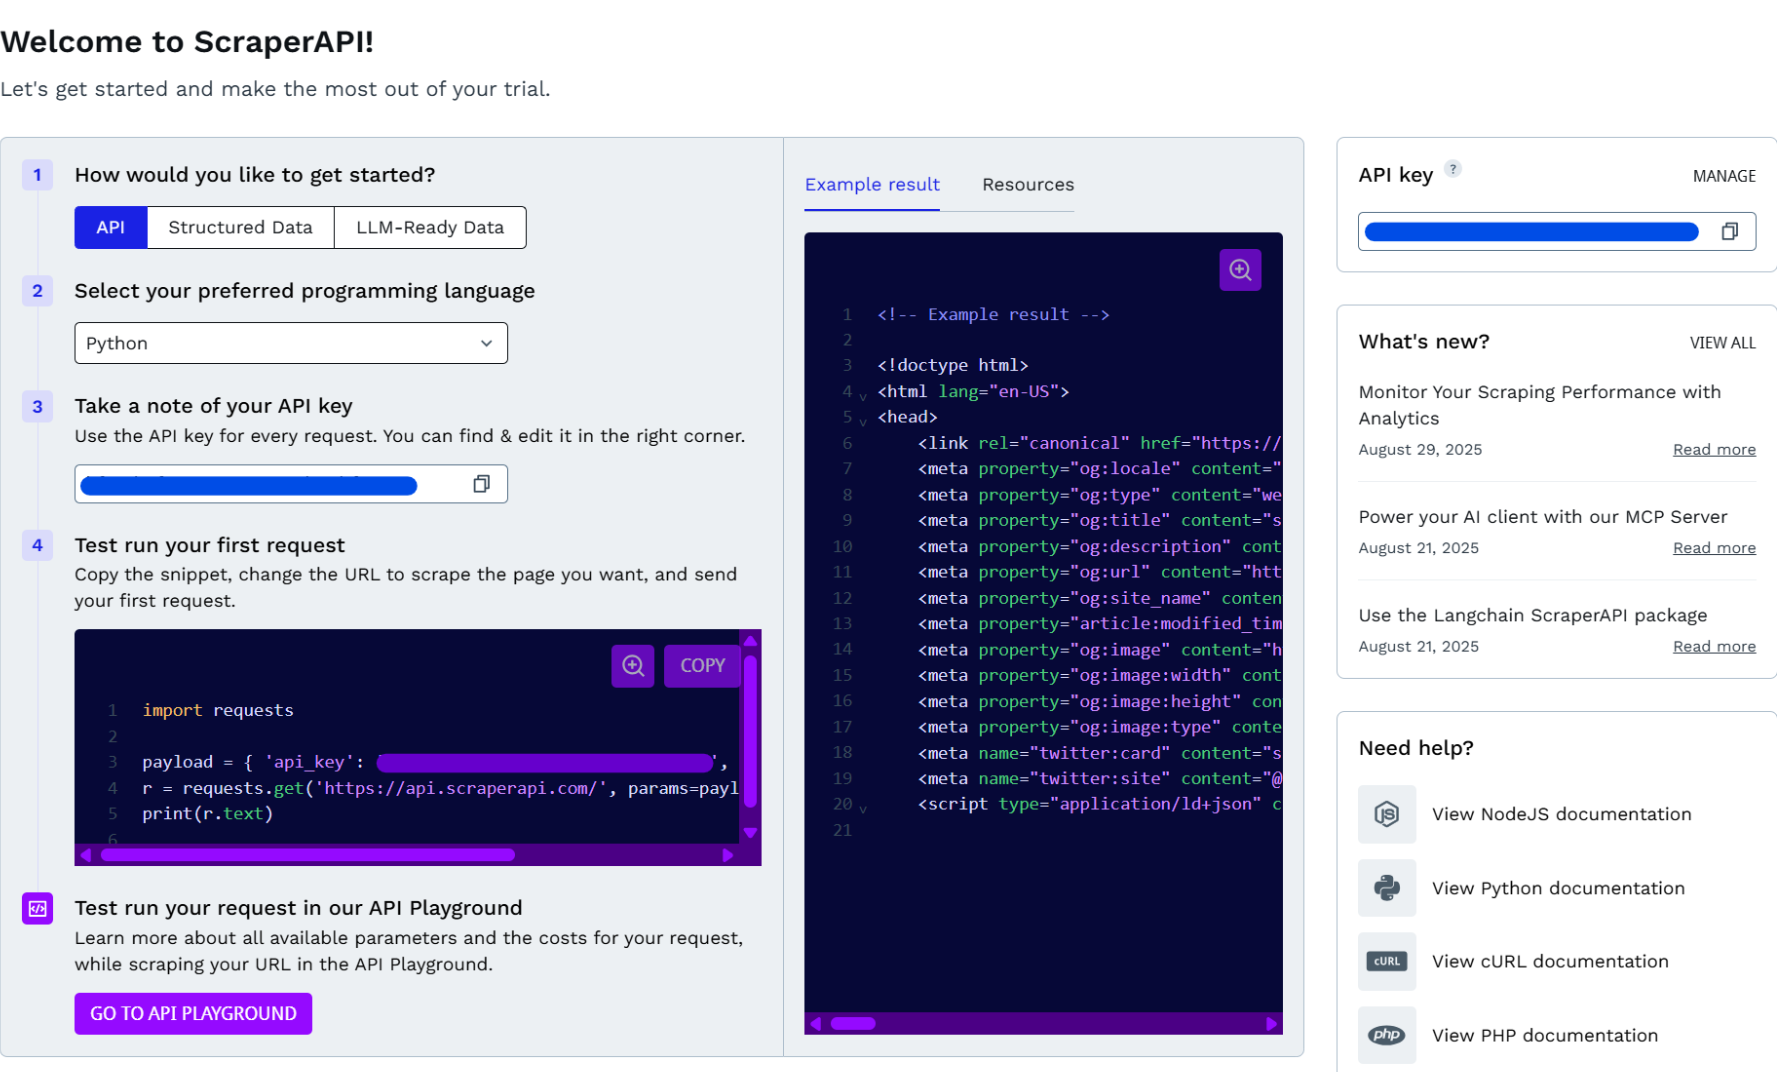Image resolution: width=1777 pixels, height=1072 pixels.
Task: Collapse the head tag fold arrow on line 5
Action: pyautogui.click(x=862, y=422)
